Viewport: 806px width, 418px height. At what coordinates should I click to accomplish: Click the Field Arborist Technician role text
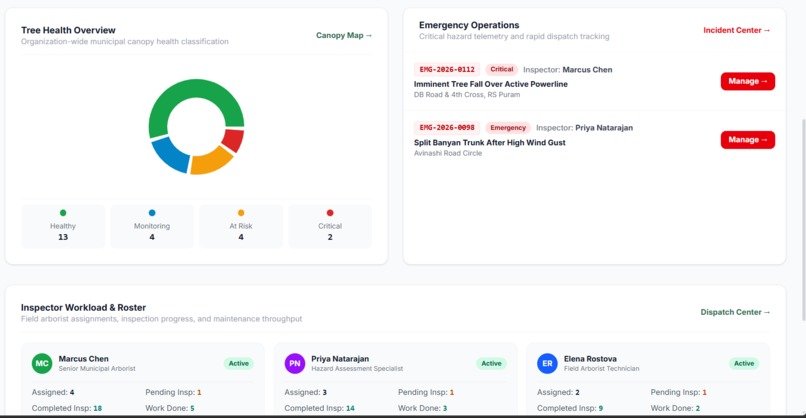coord(601,369)
